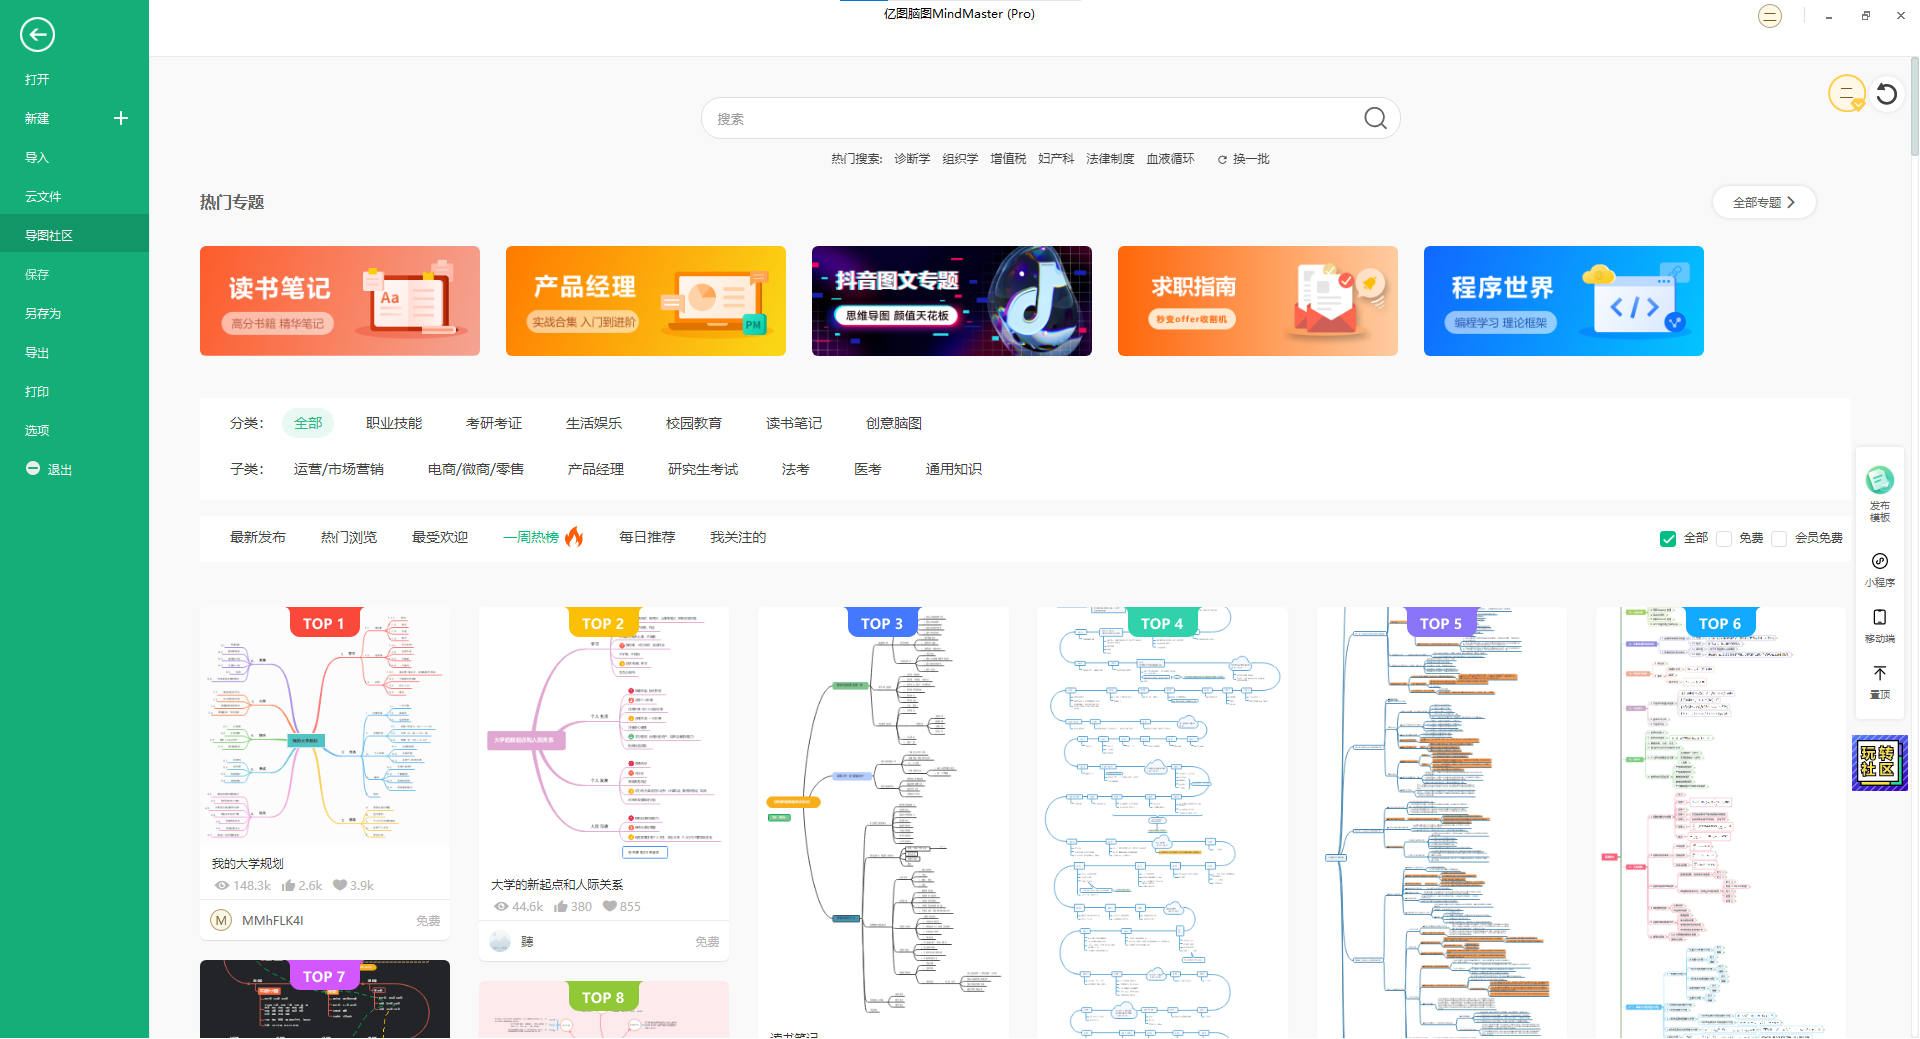Click the heart icon on 我的大学规划 card
The image size is (1920, 1039).
tap(340, 885)
